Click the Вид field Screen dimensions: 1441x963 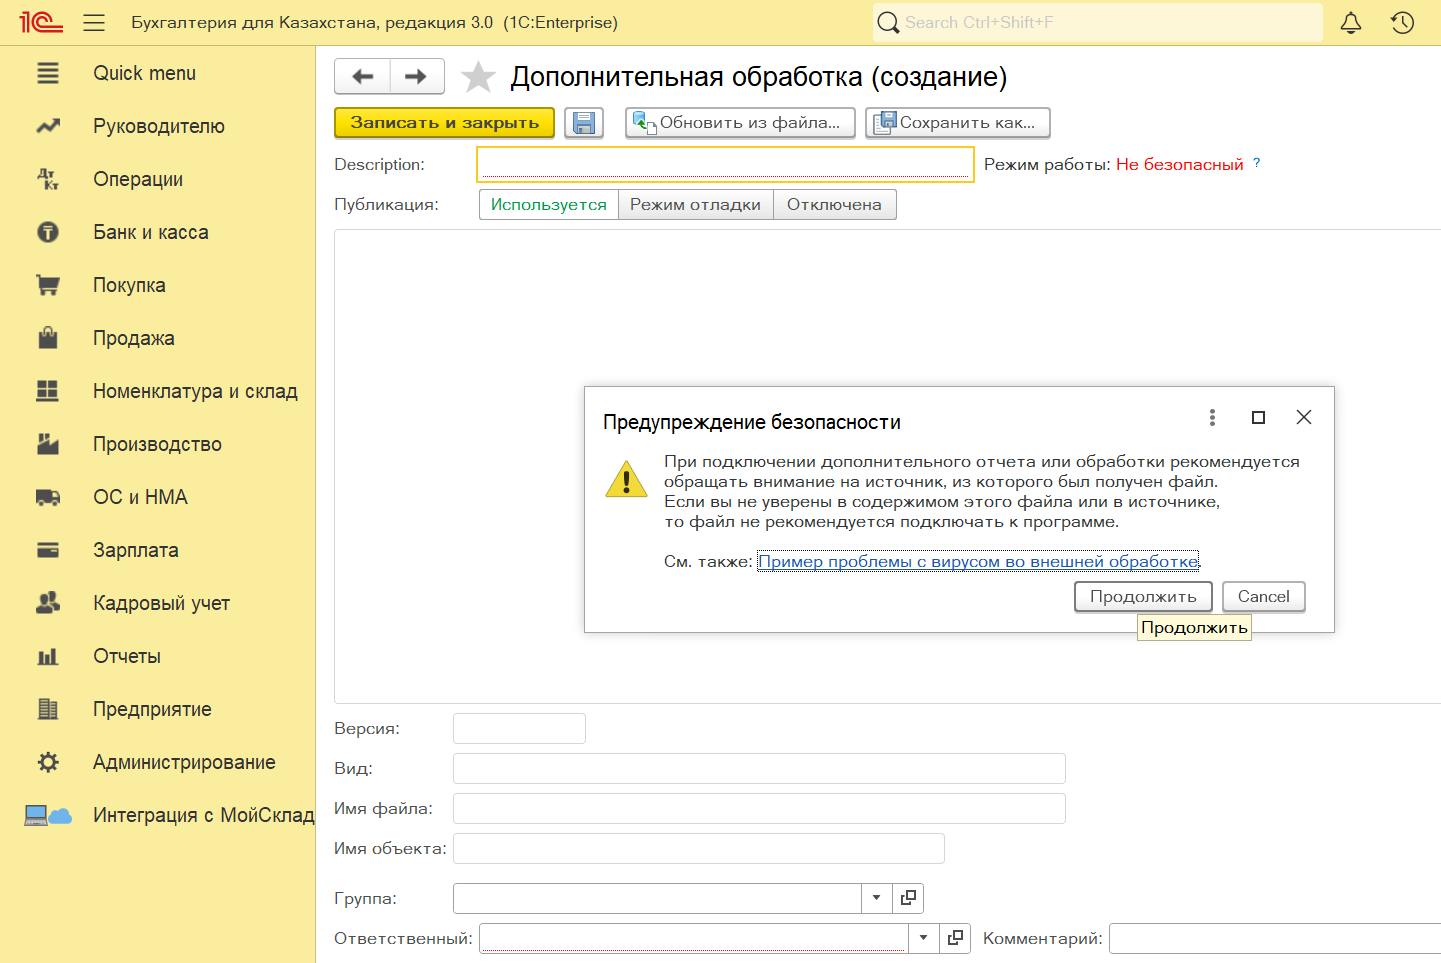[x=759, y=768]
